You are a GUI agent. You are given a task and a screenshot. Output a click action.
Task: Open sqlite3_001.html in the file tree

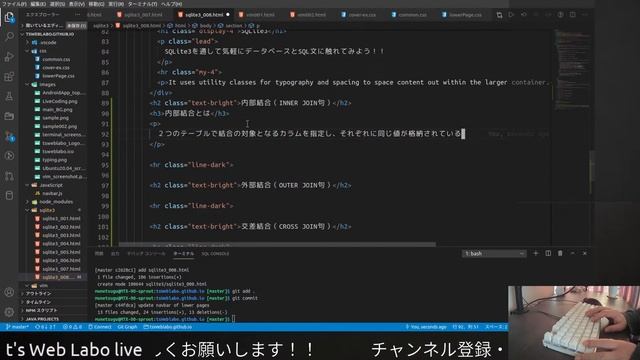click(61, 218)
